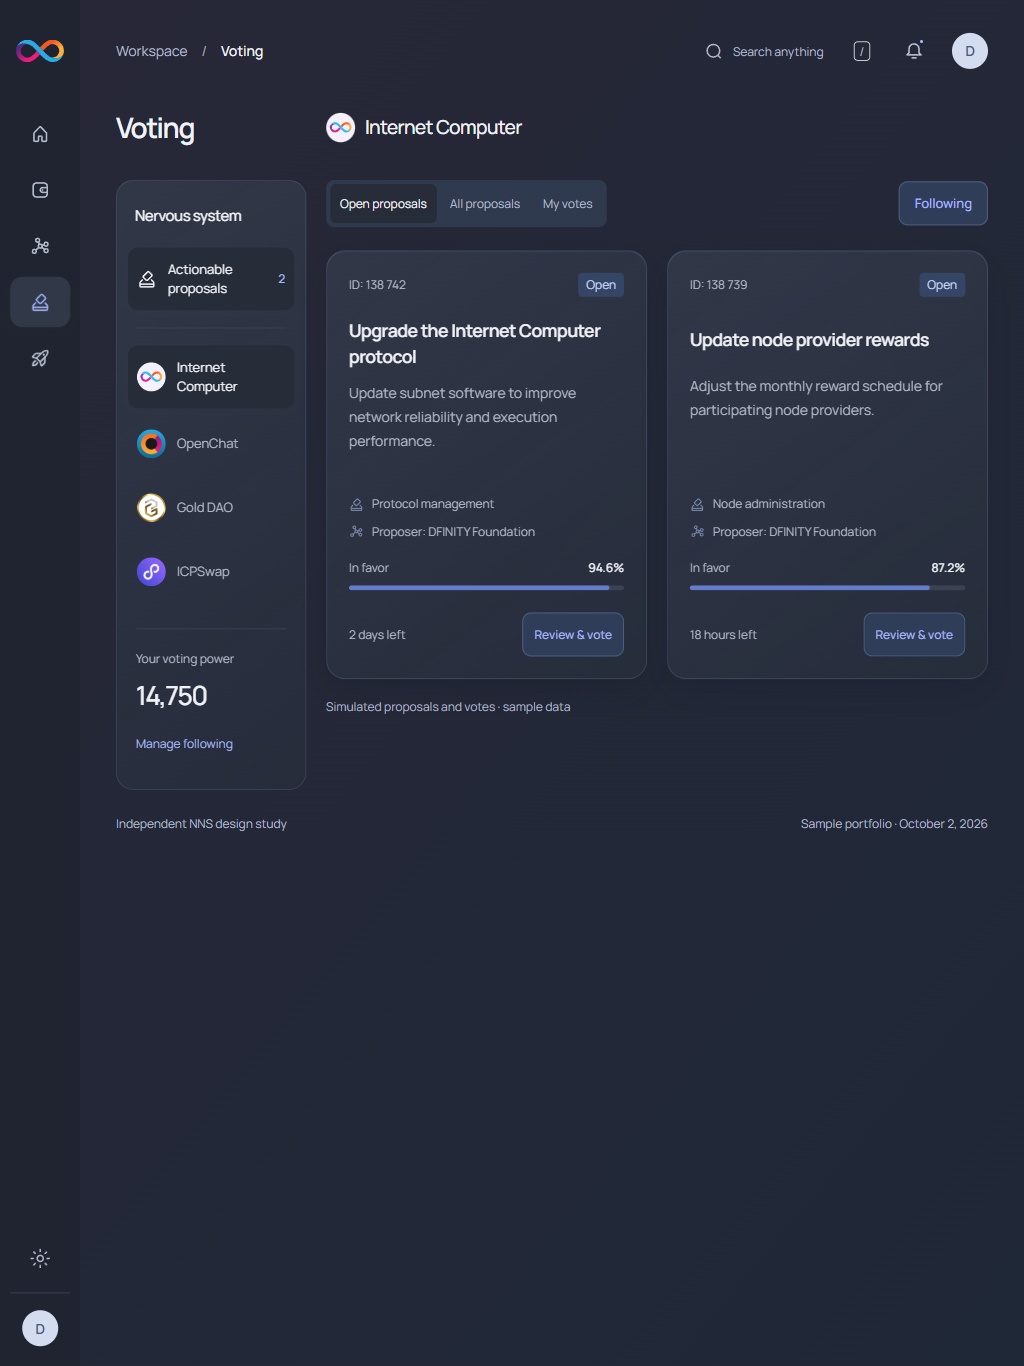This screenshot has height=1366, width=1024.
Task: Click the 18 hours left text
Action: click(723, 635)
